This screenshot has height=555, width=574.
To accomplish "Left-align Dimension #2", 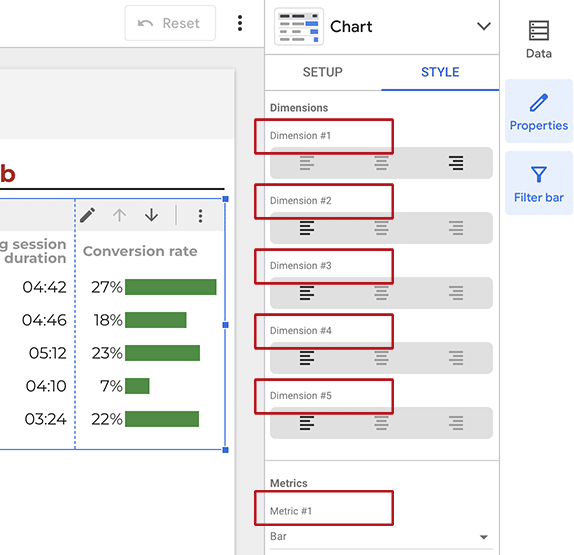I will point(307,228).
